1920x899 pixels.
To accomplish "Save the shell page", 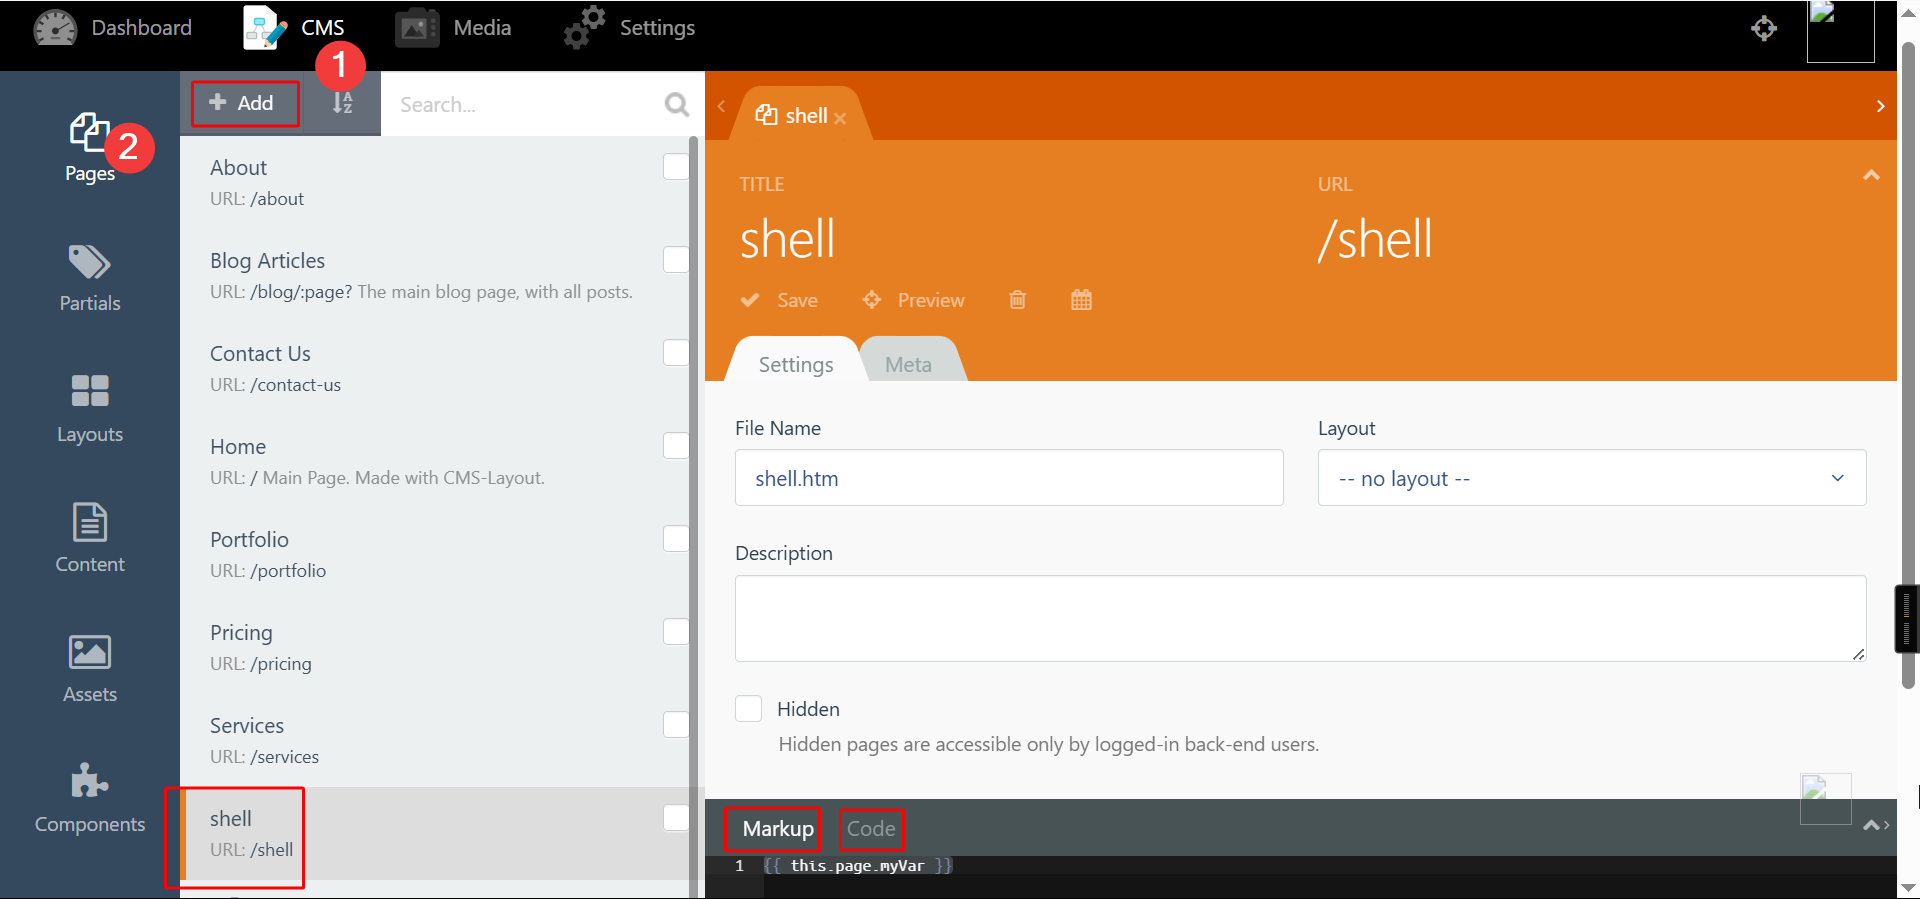I will click(x=781, y=300).
